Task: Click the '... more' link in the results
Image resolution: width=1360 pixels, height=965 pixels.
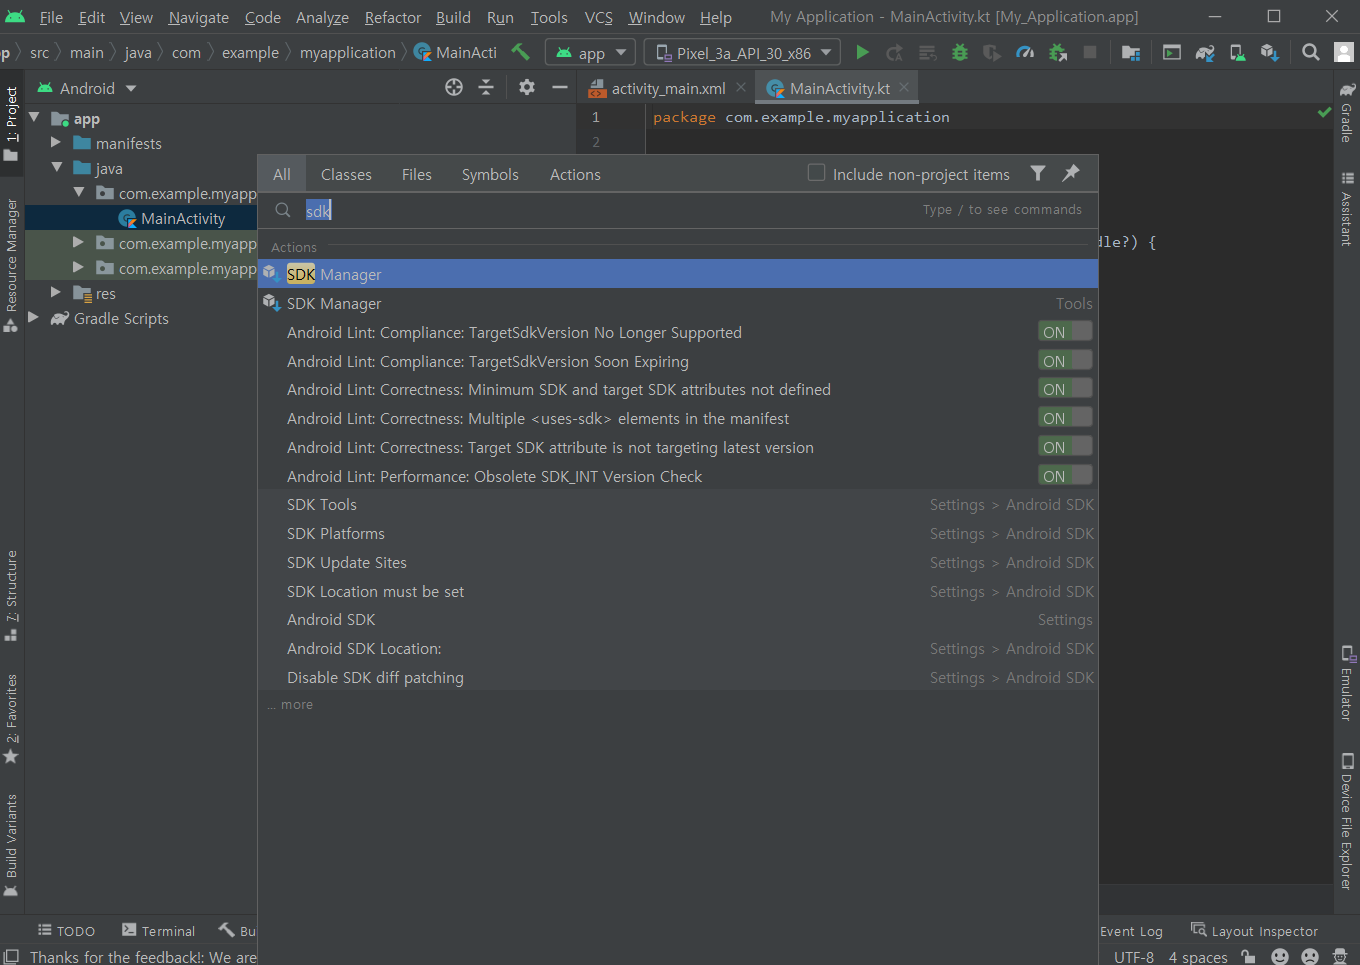Action: [290, 704]
